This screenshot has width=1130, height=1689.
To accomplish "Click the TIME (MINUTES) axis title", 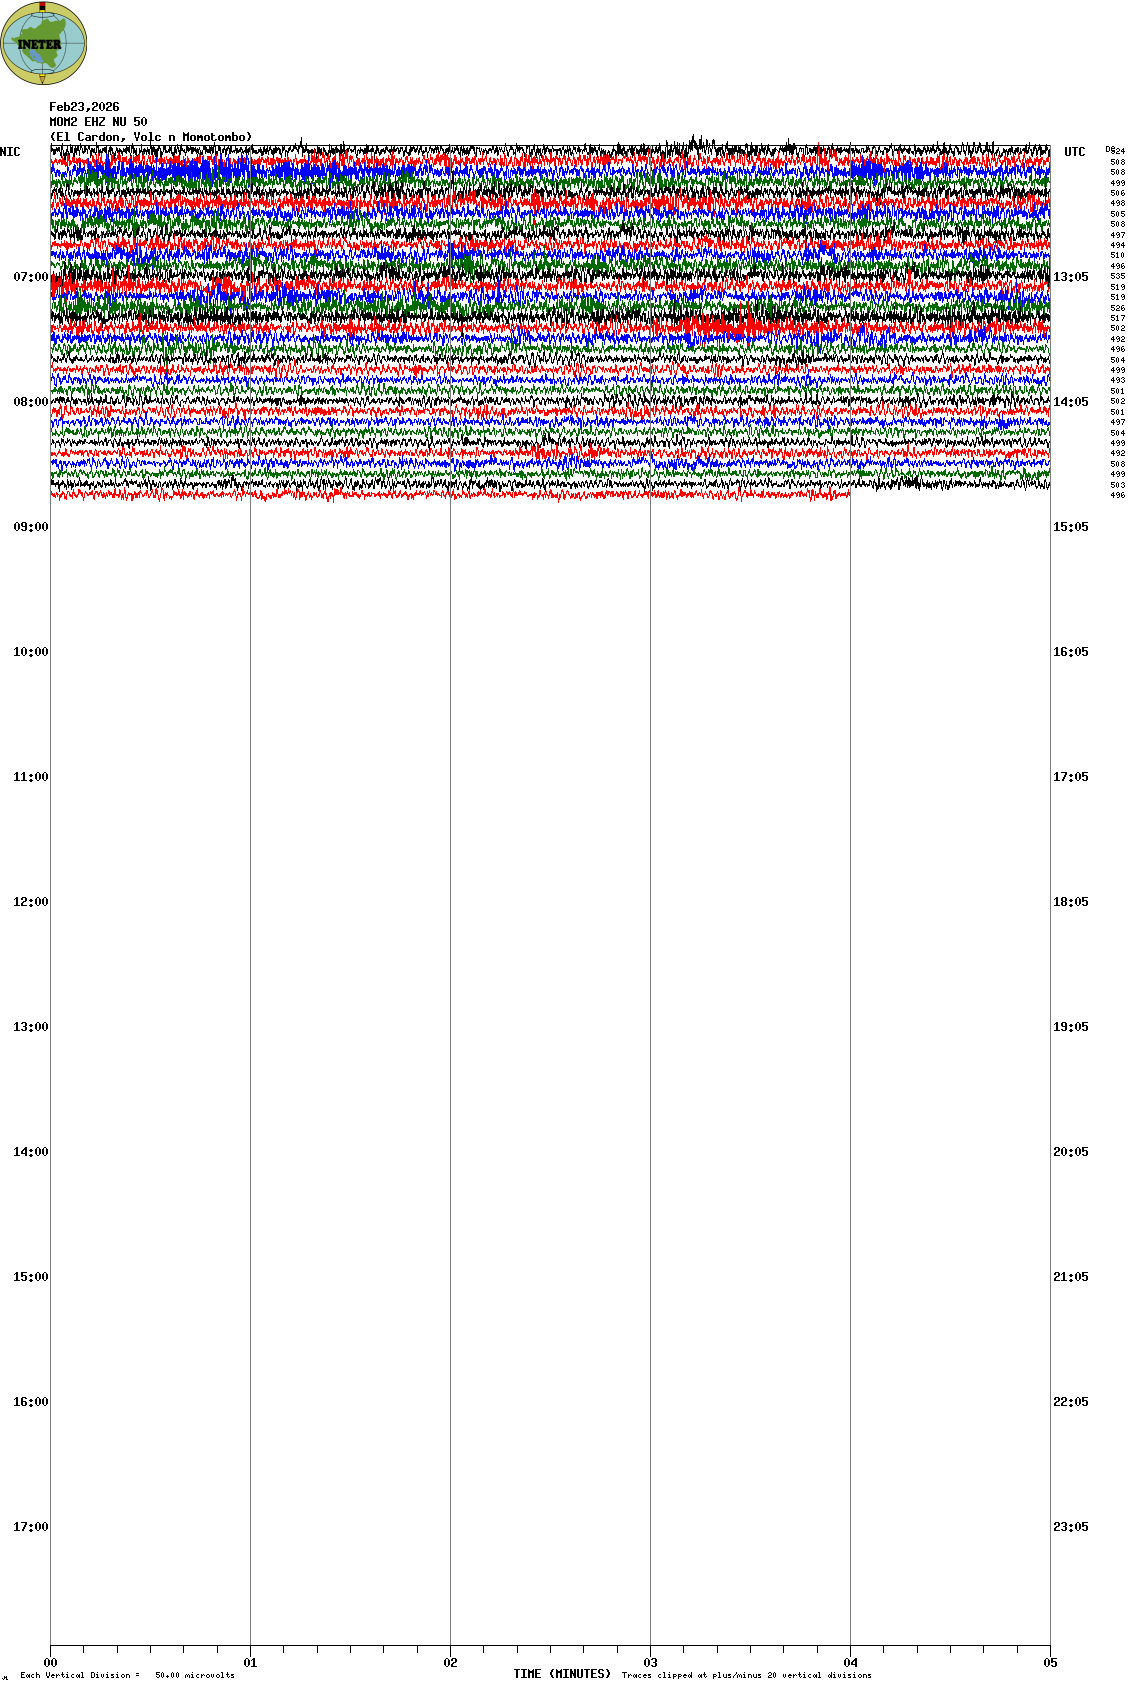I will point(561,1674).
